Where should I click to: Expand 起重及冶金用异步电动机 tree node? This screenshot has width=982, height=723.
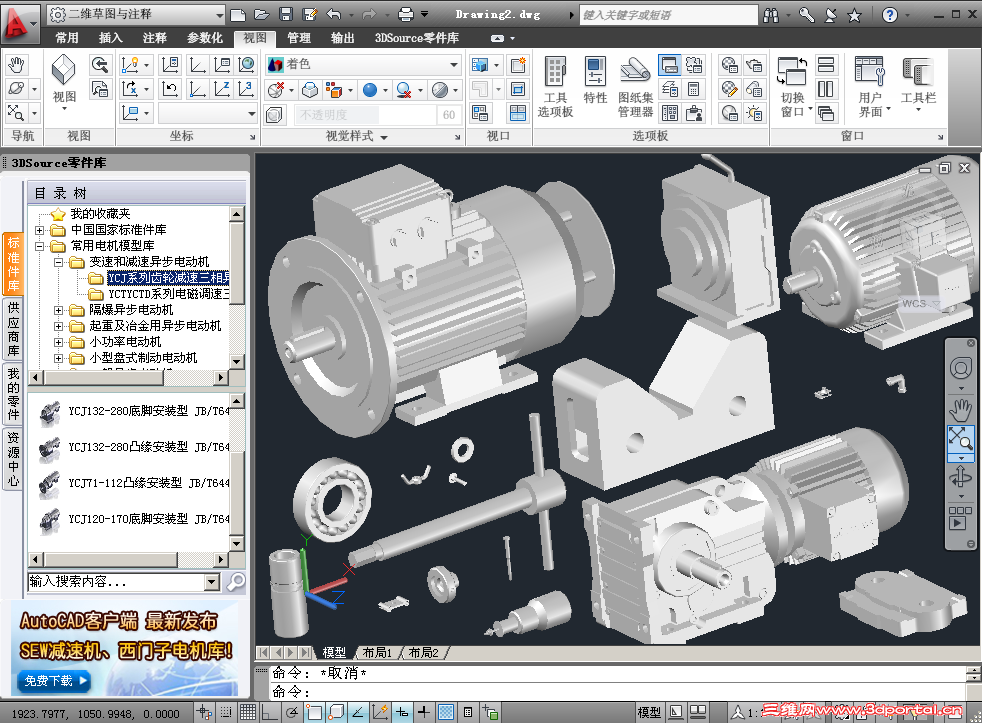point(58,326)
